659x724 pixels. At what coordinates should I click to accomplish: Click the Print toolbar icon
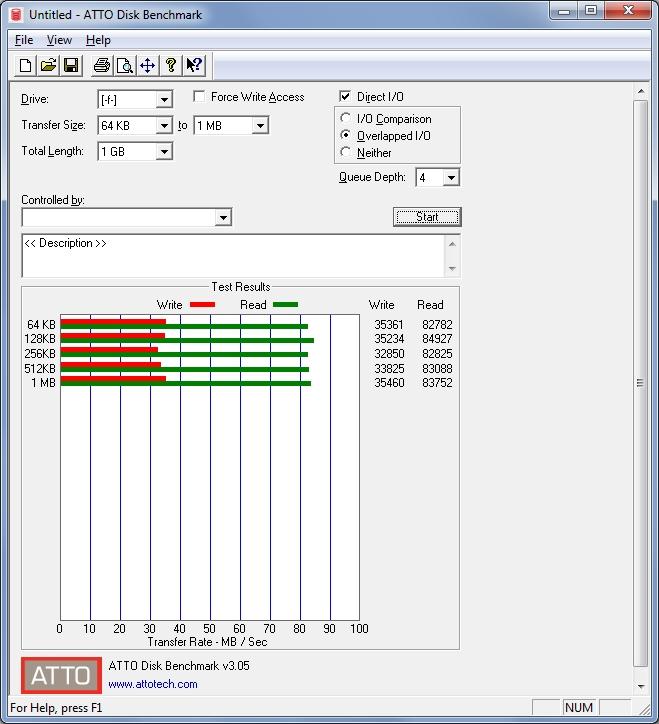(102, 65)
